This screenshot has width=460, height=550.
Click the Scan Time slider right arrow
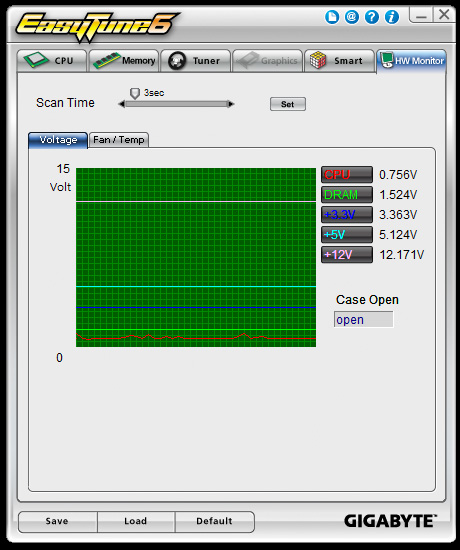(x=231, y=104)
